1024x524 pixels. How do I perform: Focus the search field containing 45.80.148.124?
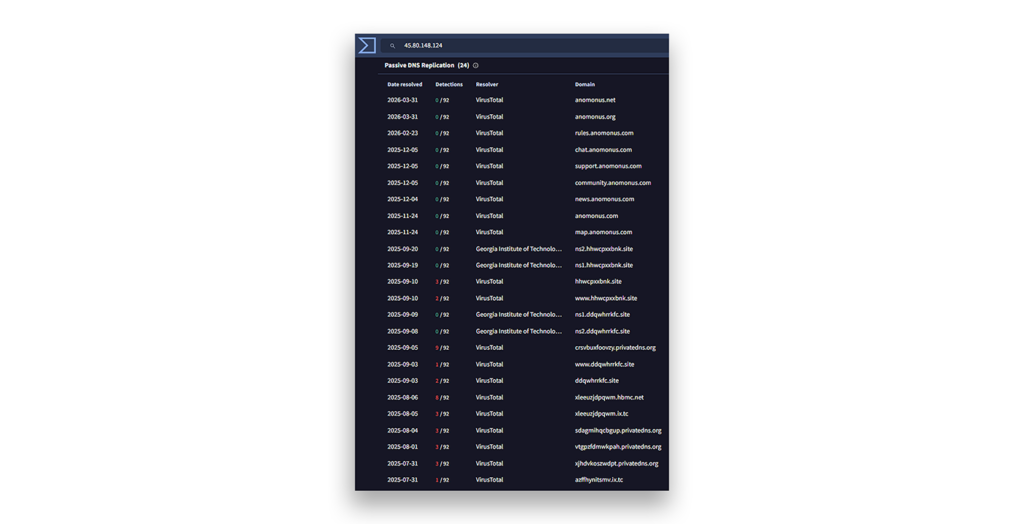pos(524,46)
